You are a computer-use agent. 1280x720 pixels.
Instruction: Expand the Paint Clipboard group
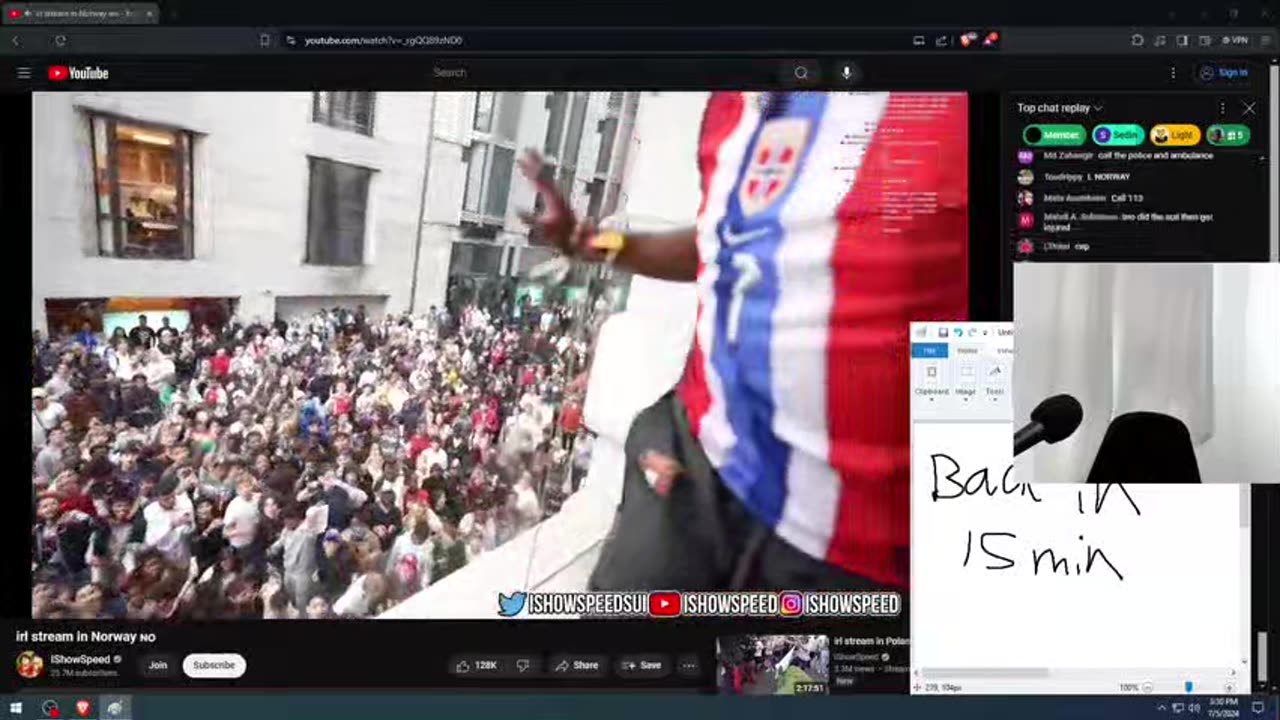click(x=931, y=380)
